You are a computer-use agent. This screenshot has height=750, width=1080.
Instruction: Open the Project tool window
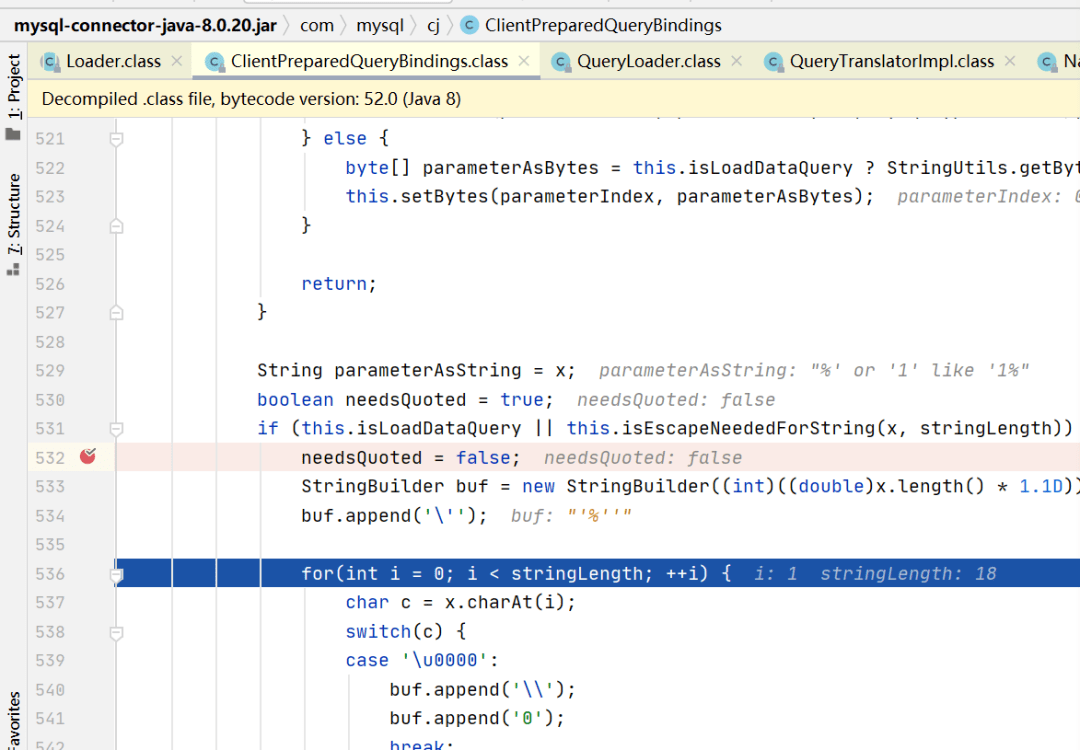tap(13, 96)
